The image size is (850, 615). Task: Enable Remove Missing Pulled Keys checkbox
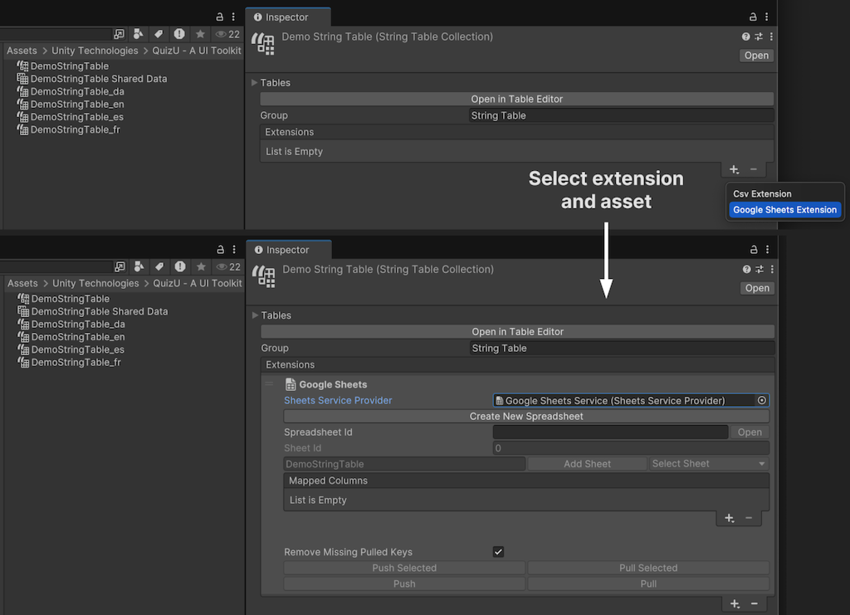click(498, 552)
